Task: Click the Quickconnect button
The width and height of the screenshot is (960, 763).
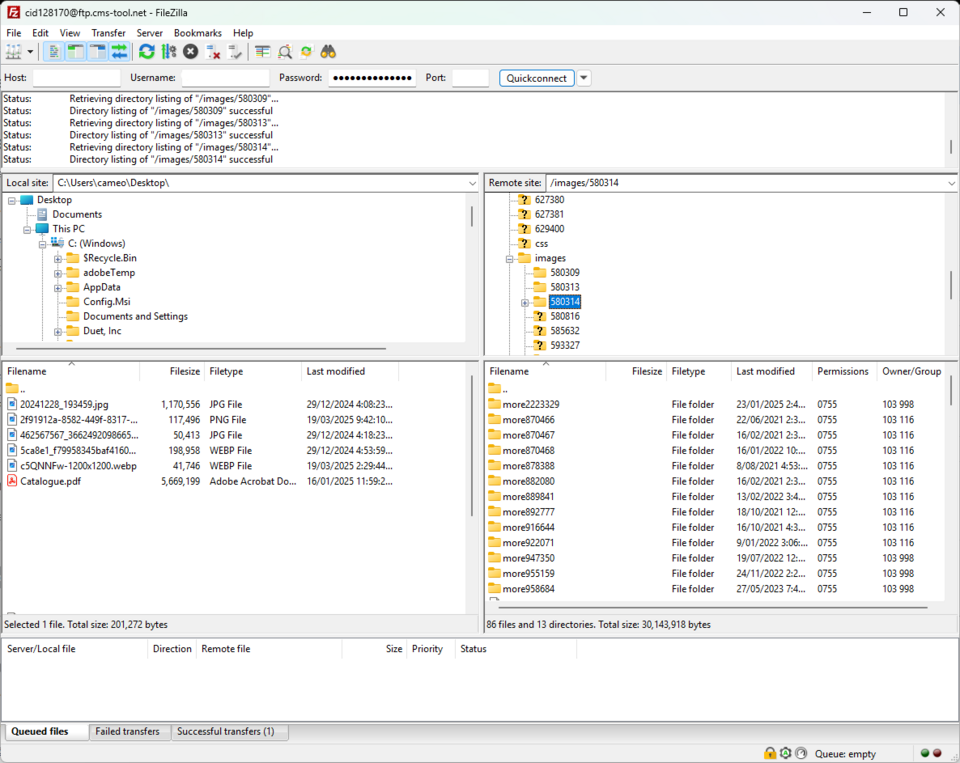Action: tap(537, 78)
